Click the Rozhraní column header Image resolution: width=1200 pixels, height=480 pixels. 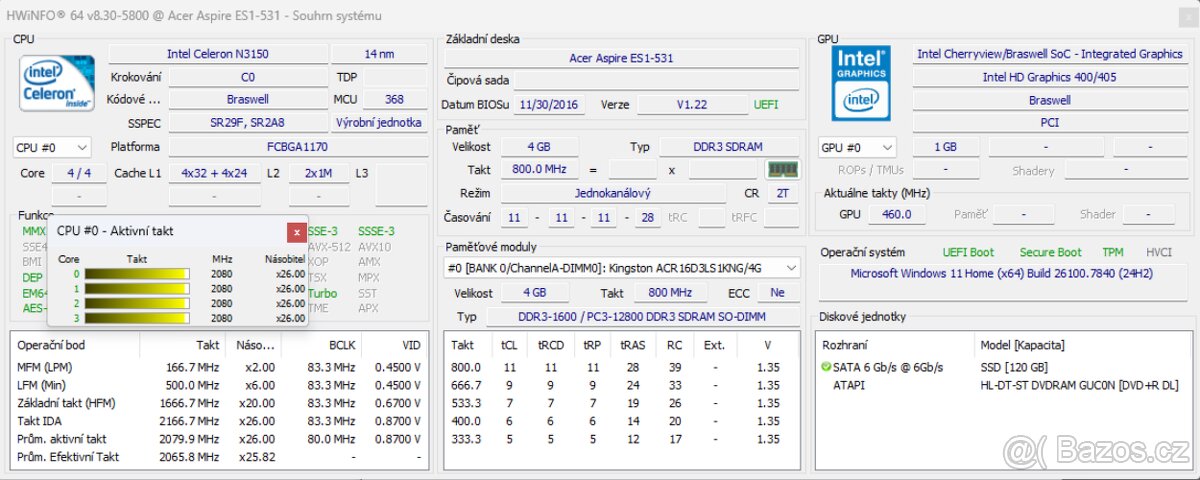pos(895,345)
